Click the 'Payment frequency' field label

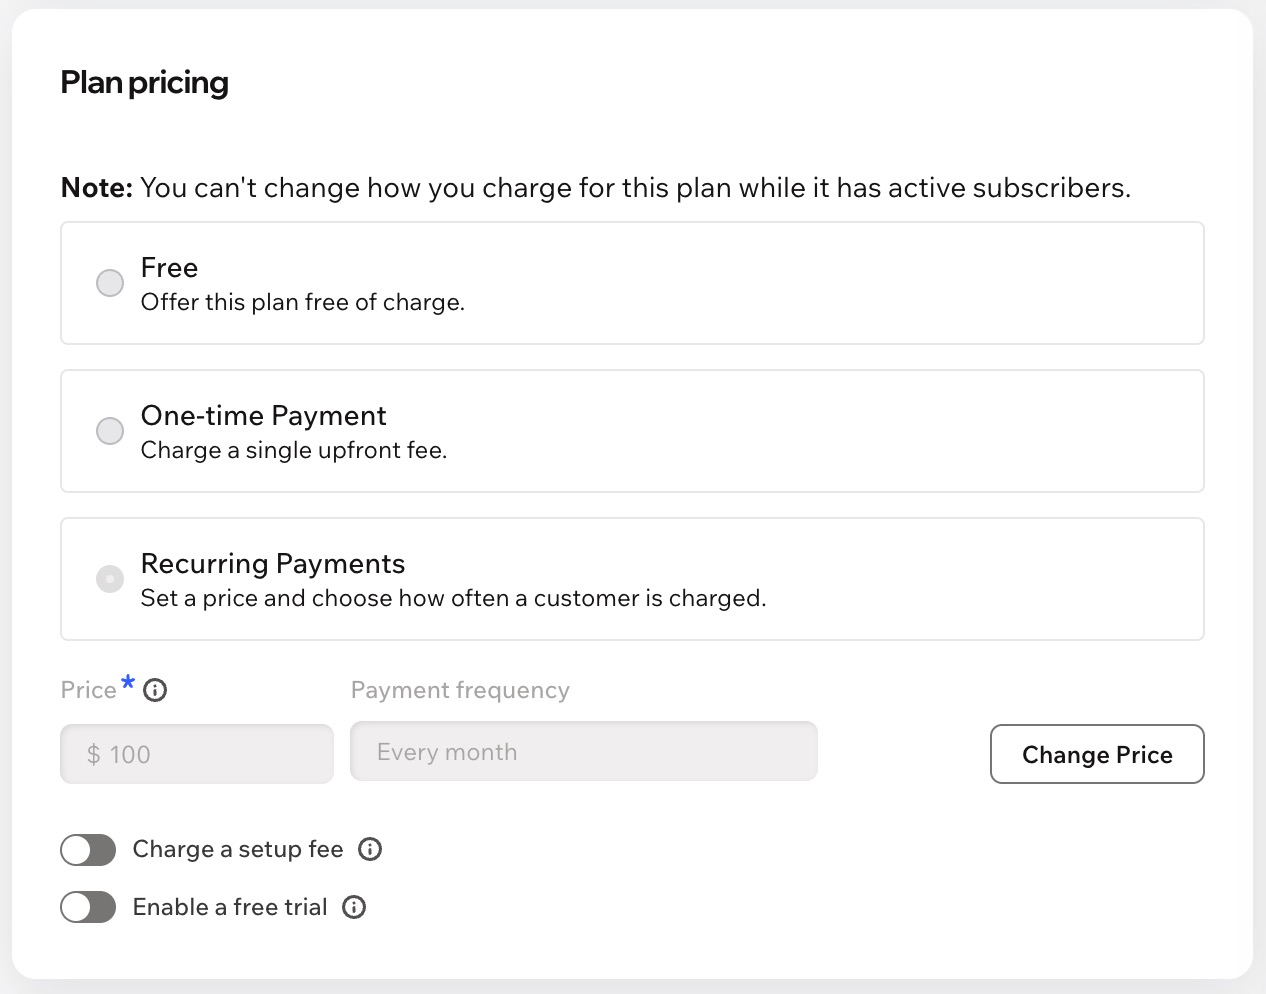tap(460, 690)
